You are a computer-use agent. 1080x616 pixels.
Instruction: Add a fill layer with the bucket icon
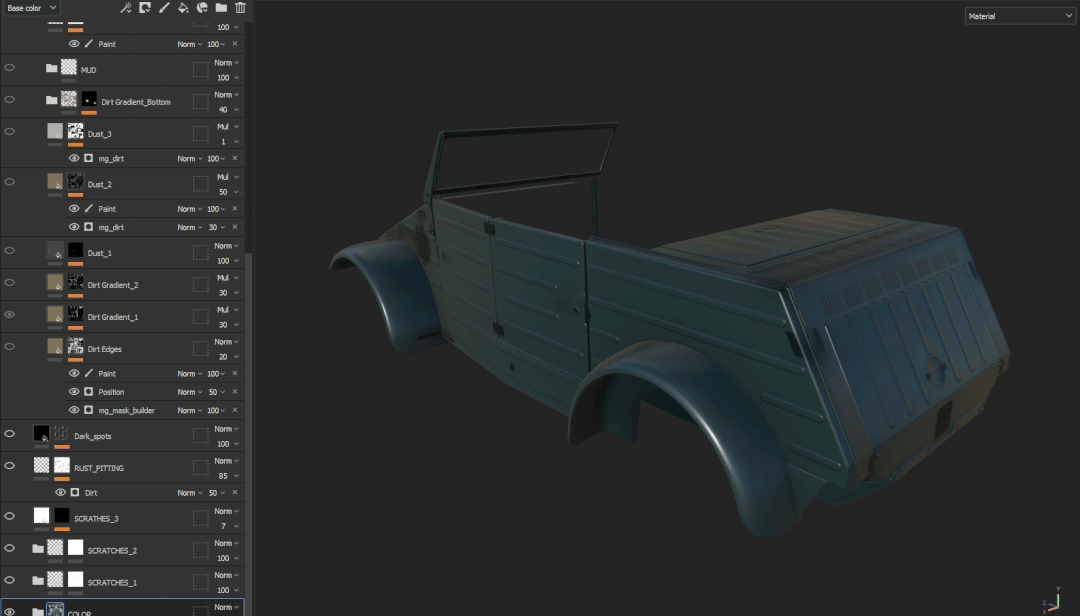coord(183,8)
